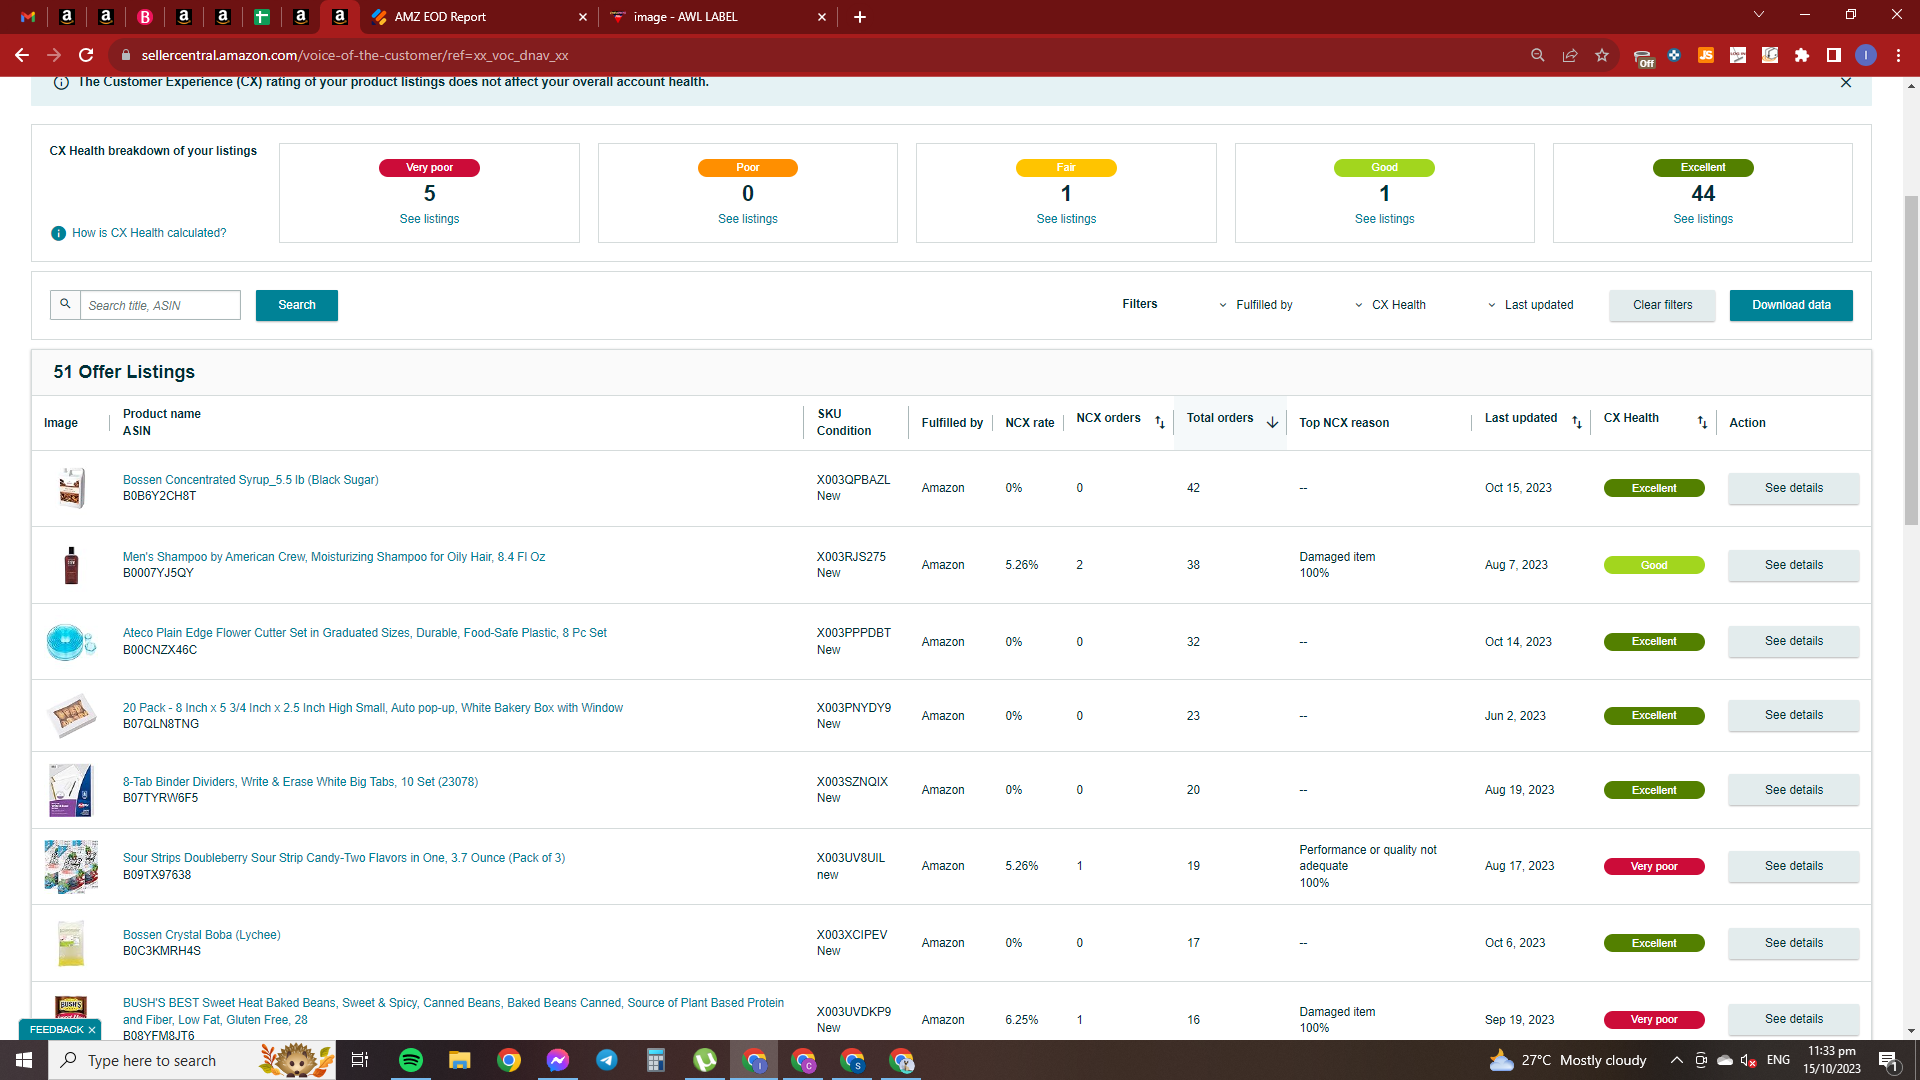The image size is (1920, 1080).
Task: Sort by CX Health column arrows
Action: pyautogui.click(x=1702, y=423)
